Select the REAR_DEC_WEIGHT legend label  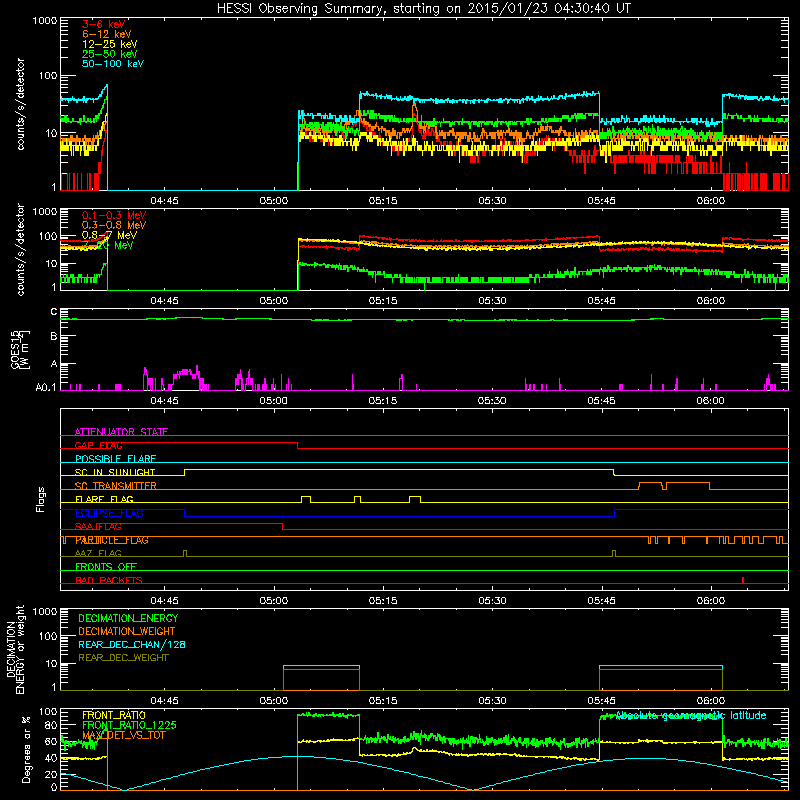tap(123, 658)
